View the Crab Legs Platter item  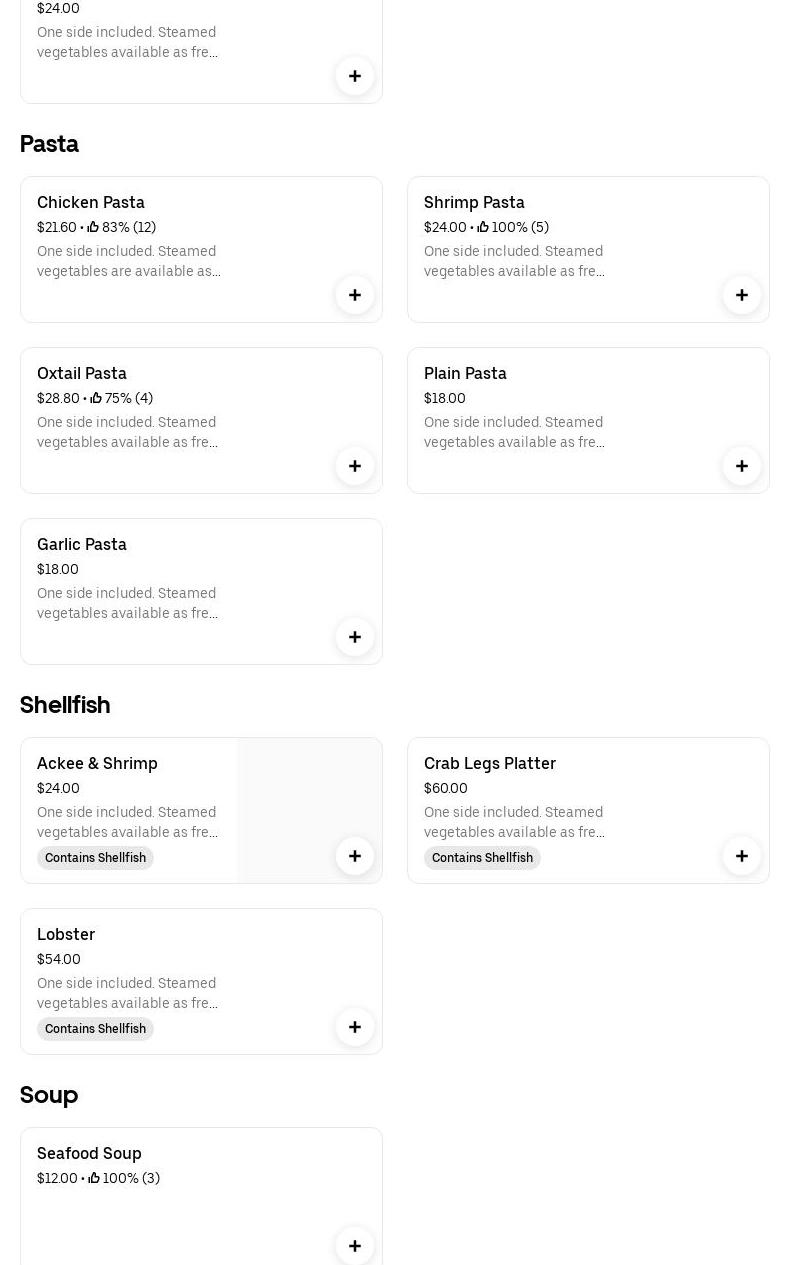(490, 763)
